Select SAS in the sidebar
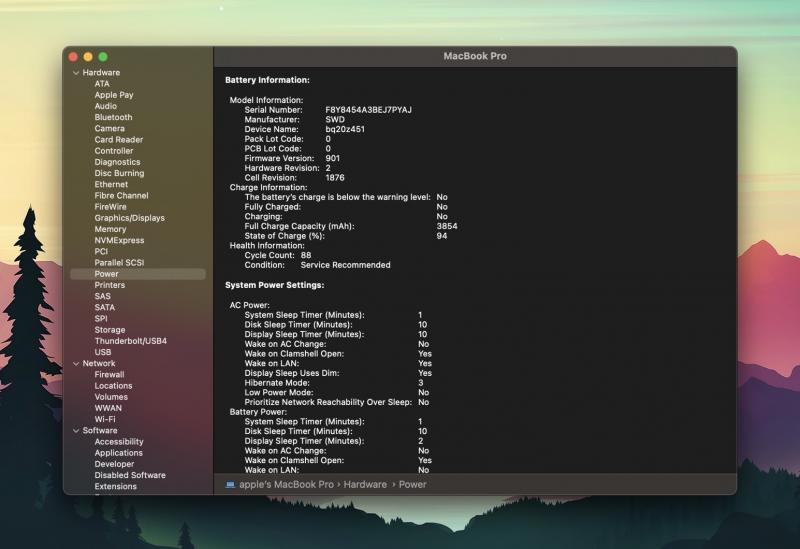The height and width of the screenshot is (549, 800). pos(103,296)
